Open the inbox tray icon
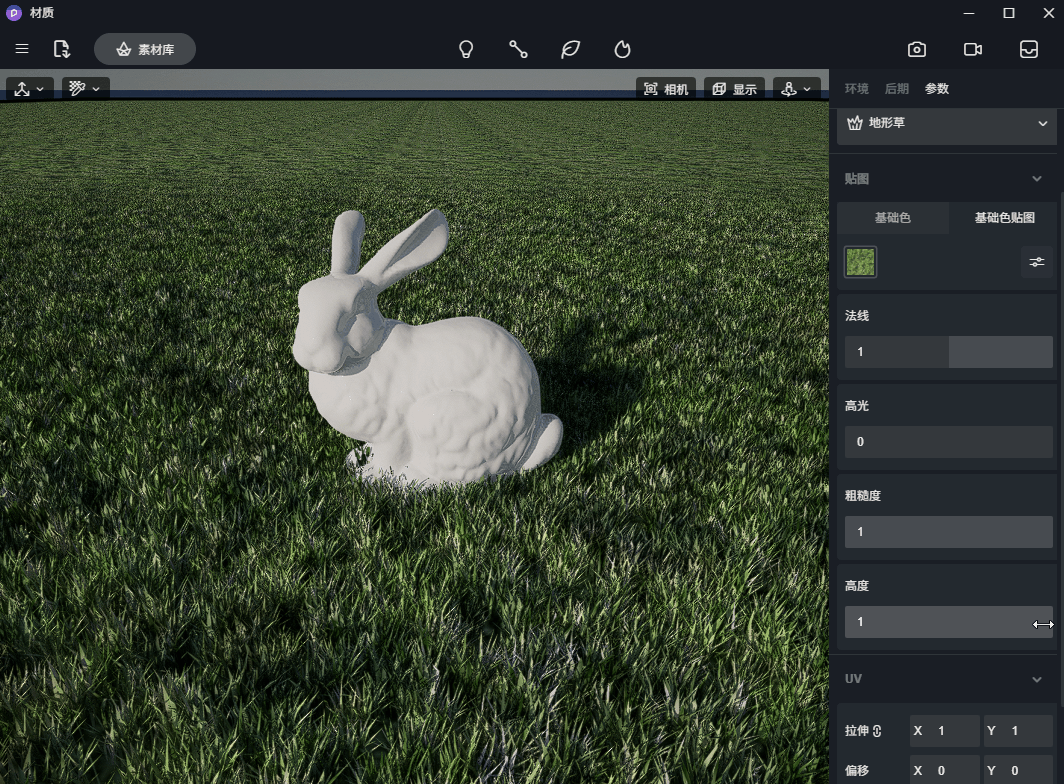 tap(1028, 49)
